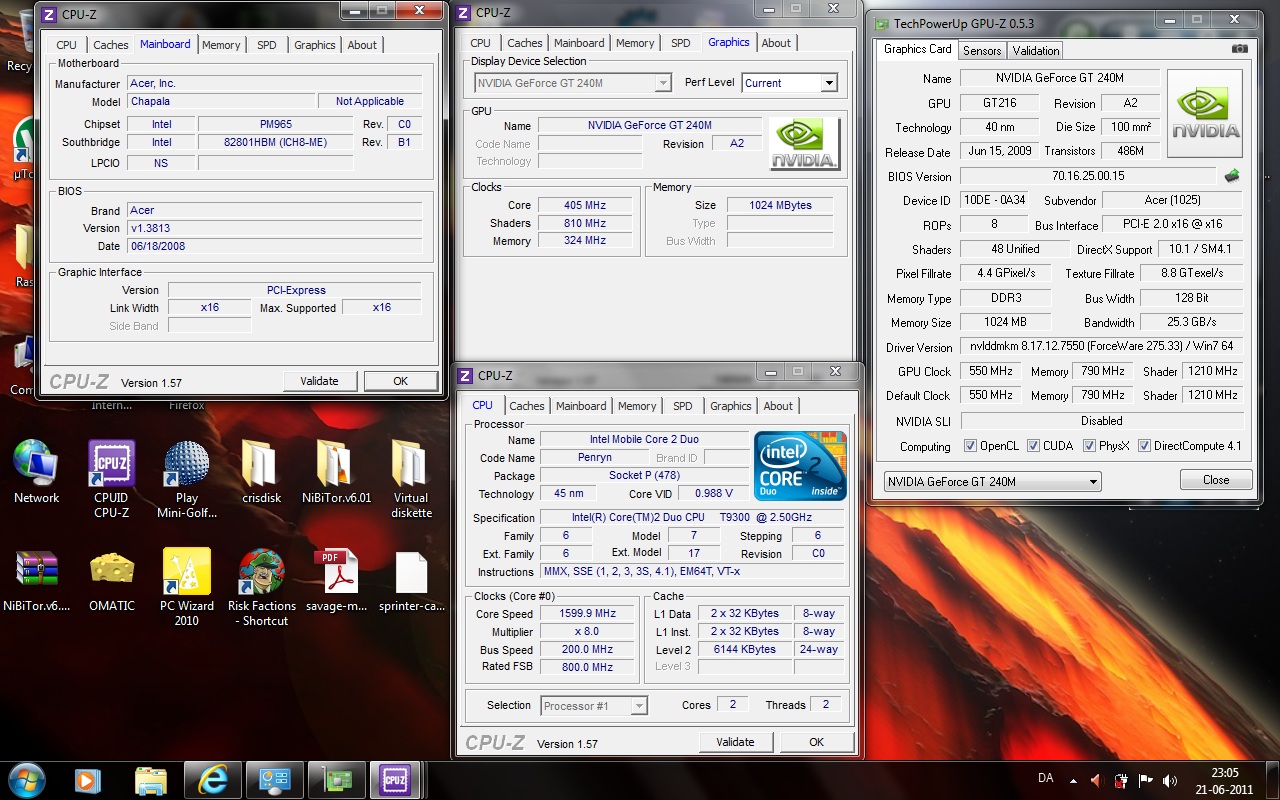Open Memory tab in bottom CPU-Z window
This screenshot has height=800, width=1280.
click(637, 406)
